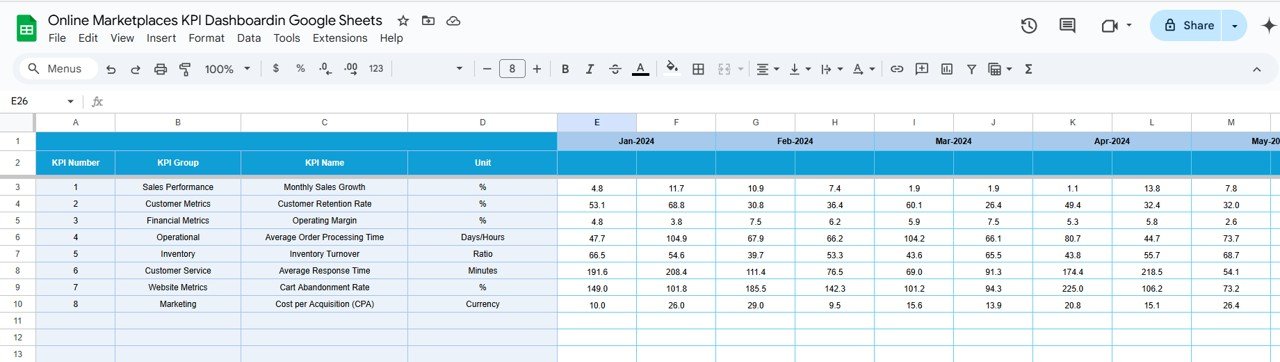1280x362 pixels.
Task: Open Share options dropdown arrow
Action: click(x=1236, y=26)
